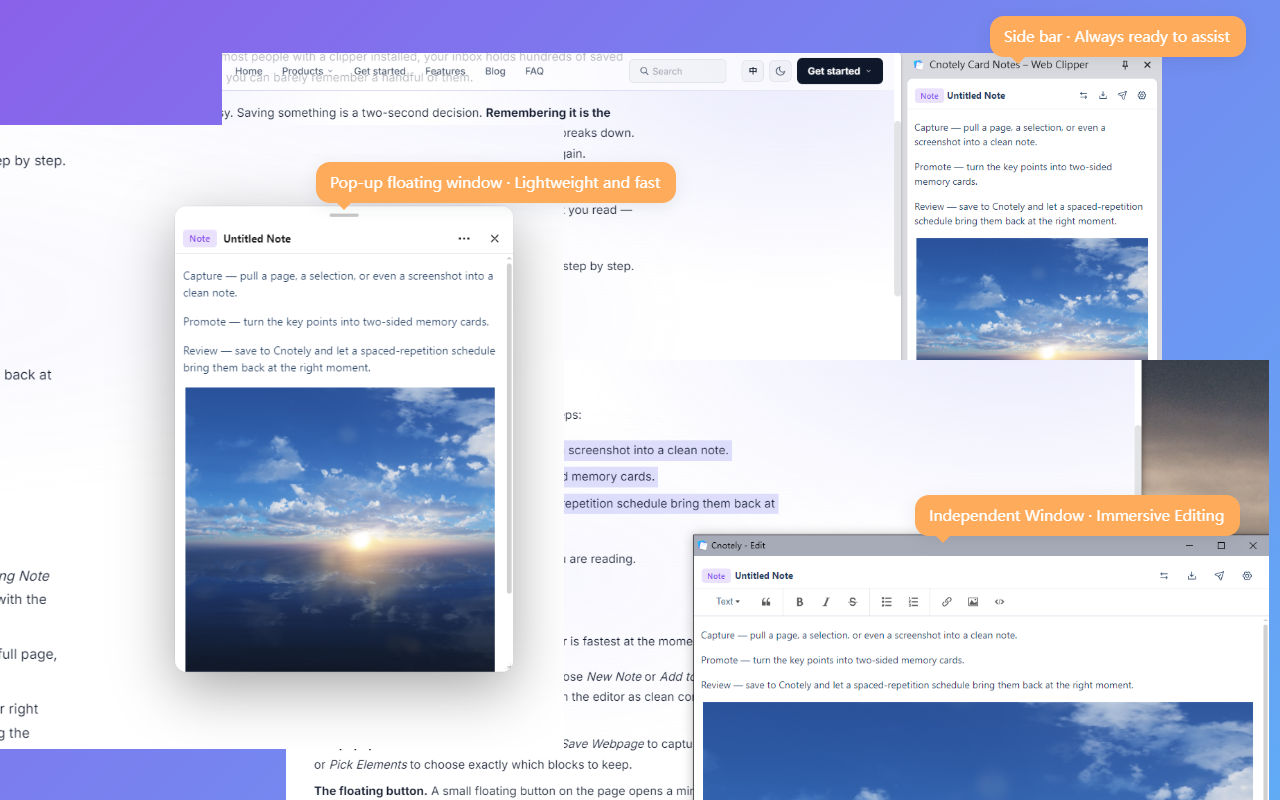This screenshot has width=1280, height=800.
Task: Insert a link via the Edit window toolbar
Action: pyautogui.click(x=946, y=602)
